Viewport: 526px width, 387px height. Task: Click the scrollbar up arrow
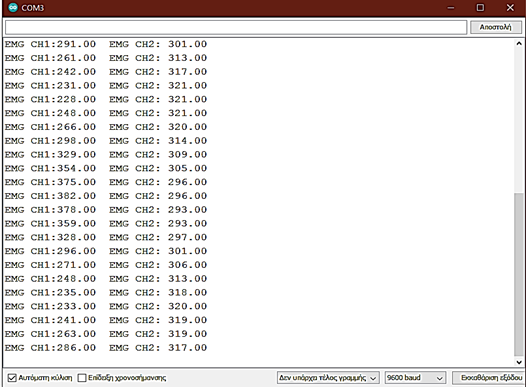point(519,44)
